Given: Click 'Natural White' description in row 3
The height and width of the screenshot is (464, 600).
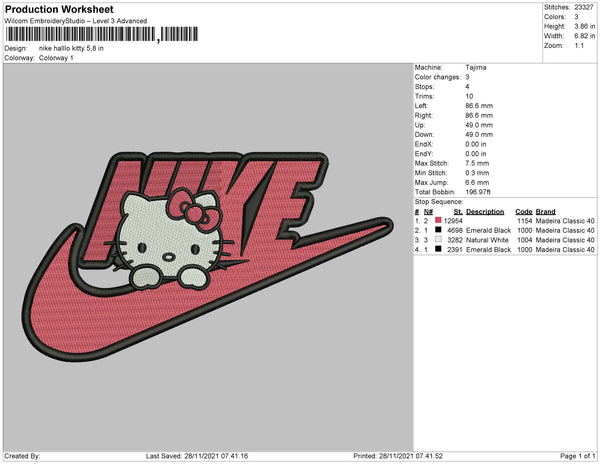Looking at the screenshot, I should (487, 240).
